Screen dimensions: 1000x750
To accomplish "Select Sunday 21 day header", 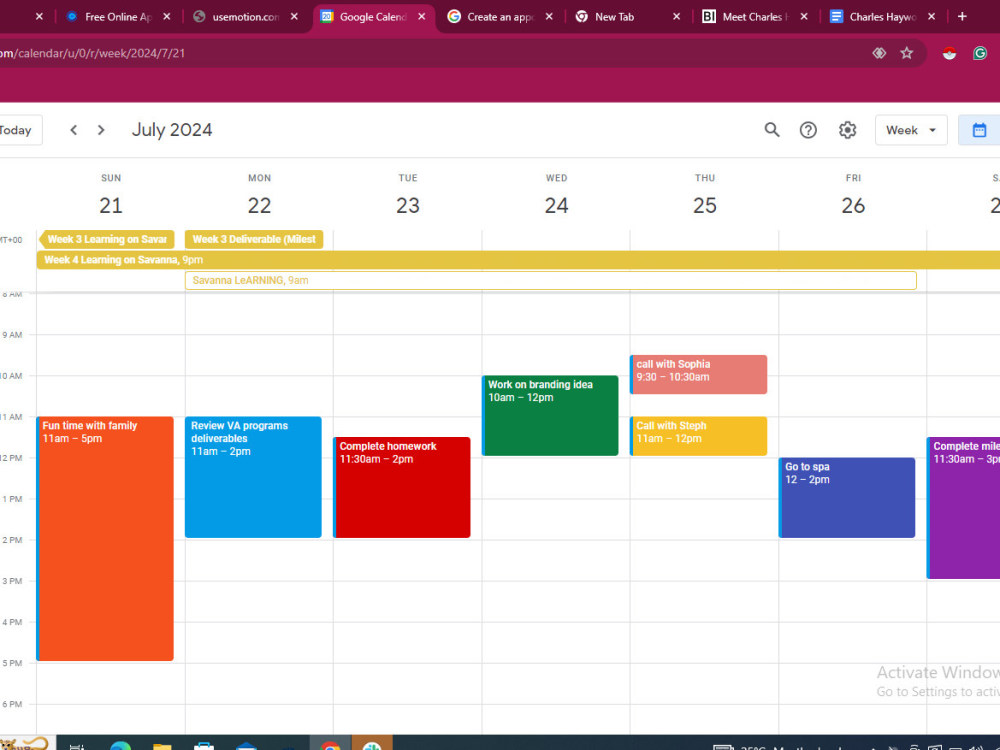I will point(111,205).
